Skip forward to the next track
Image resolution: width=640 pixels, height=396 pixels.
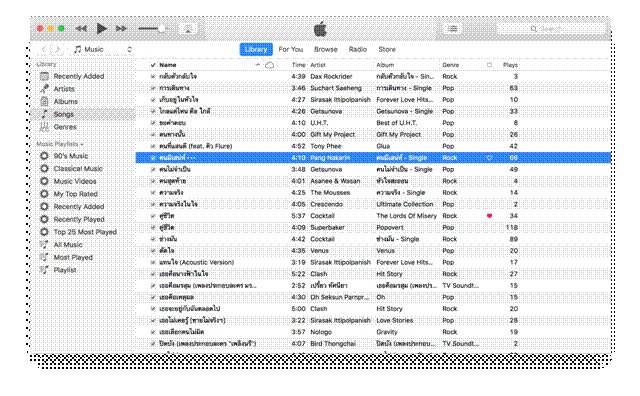121,29
